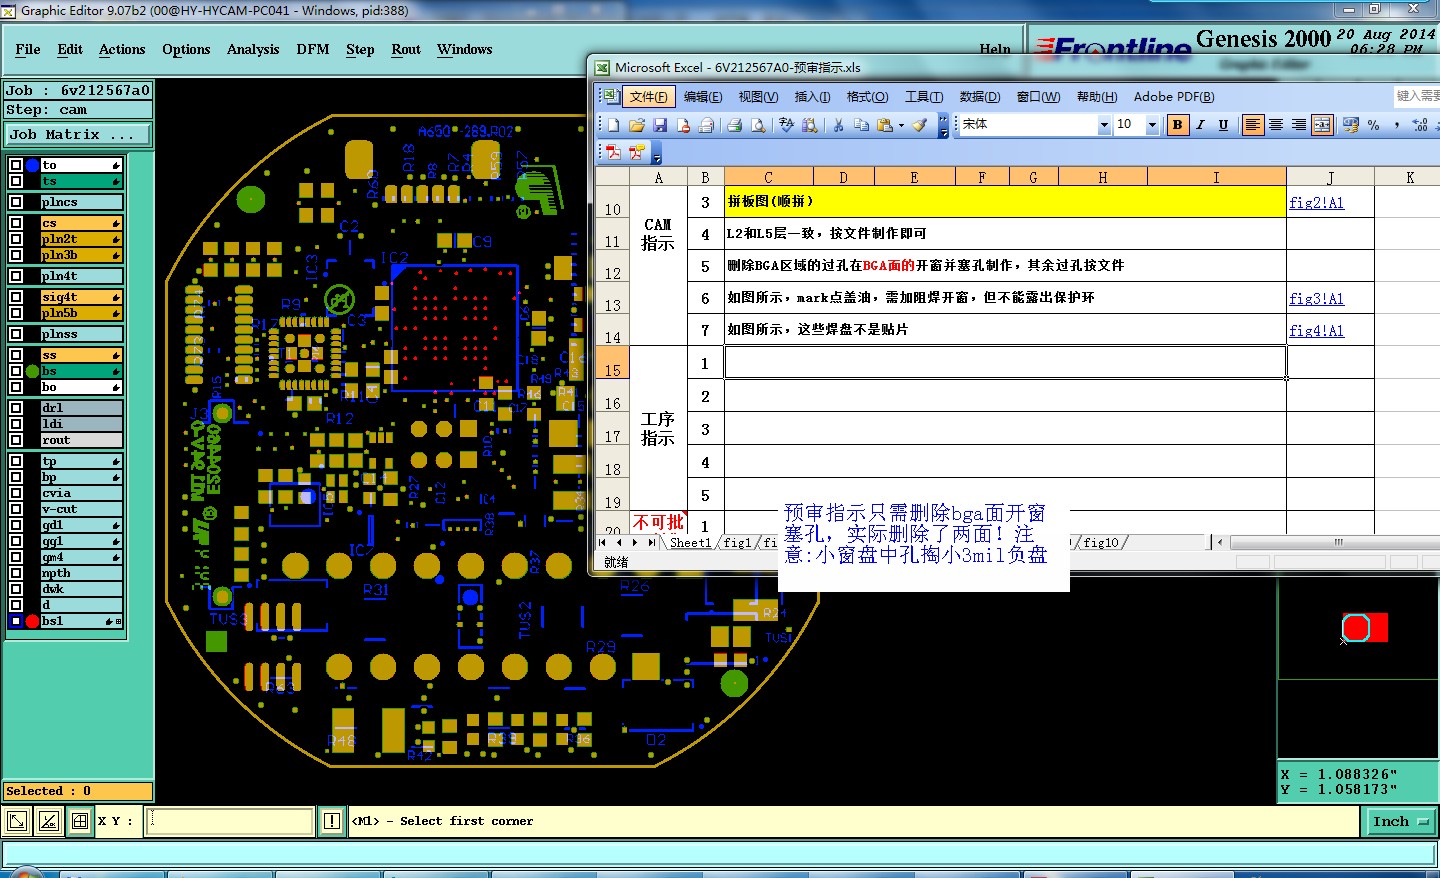
Task: Click Permission icon in Excel toolbar
Action: tap(684, 125)
